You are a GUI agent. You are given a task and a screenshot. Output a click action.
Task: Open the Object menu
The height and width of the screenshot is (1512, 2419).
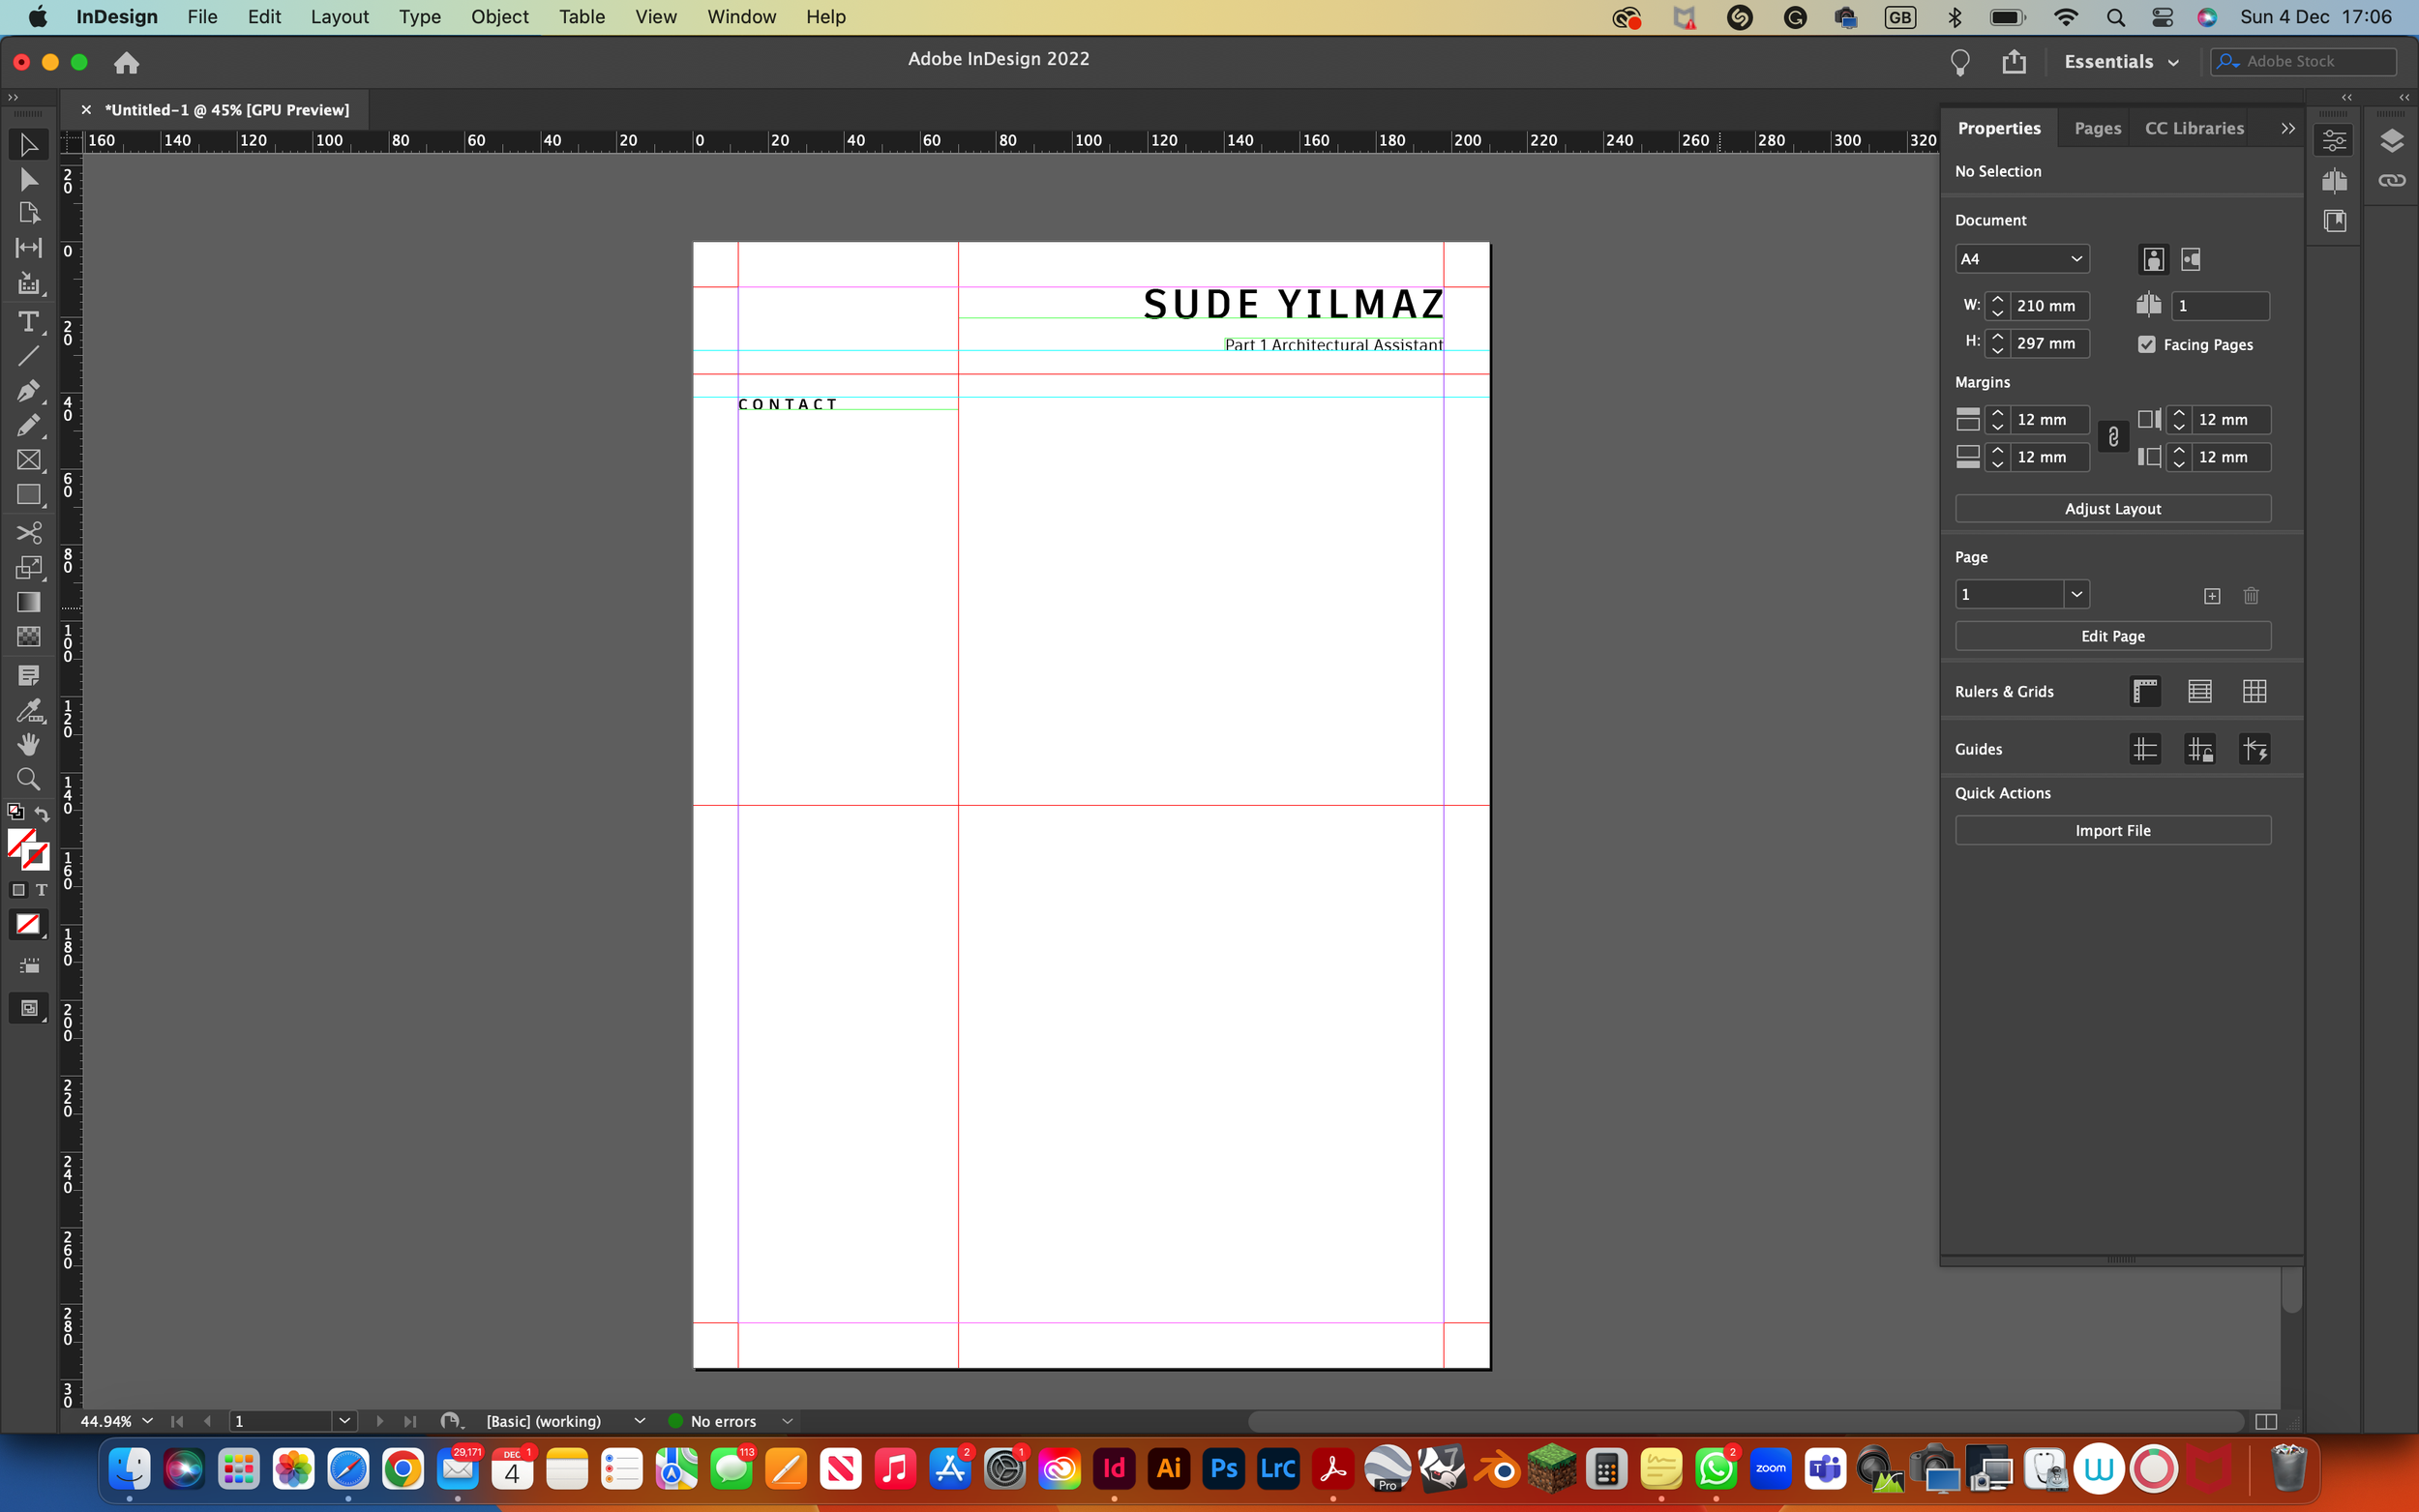click(x=499, y=17)
